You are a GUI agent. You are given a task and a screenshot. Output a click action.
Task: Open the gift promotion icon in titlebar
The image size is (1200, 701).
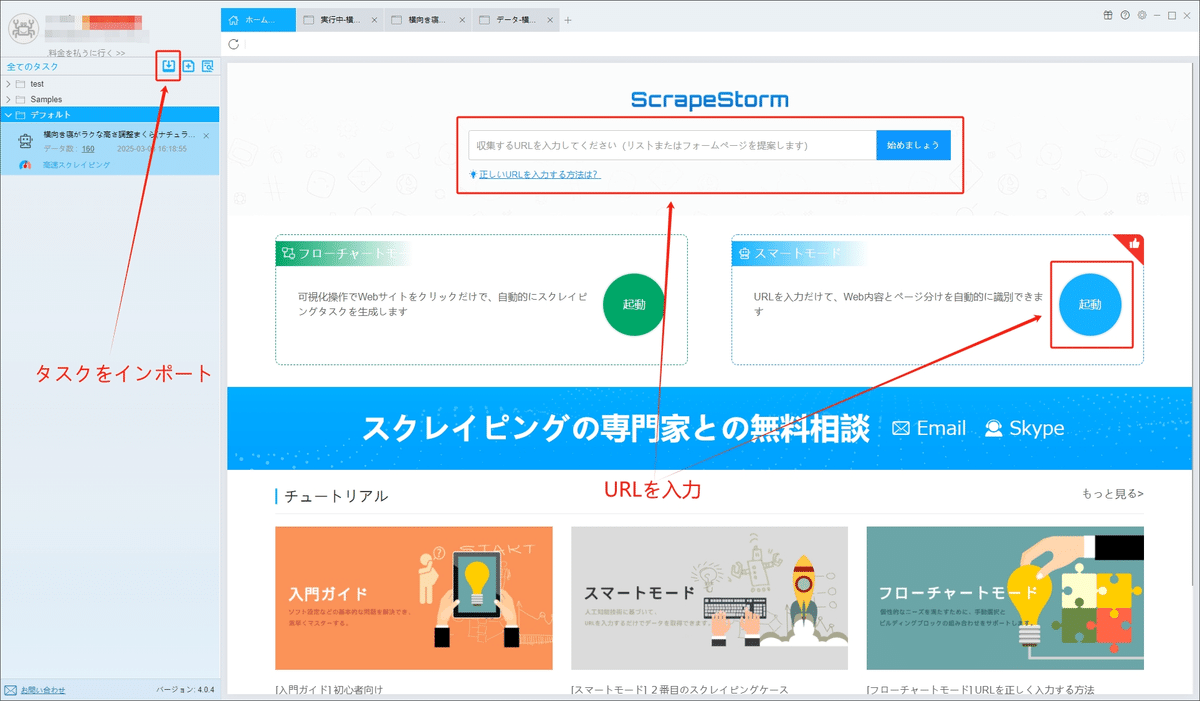pyautogui.click(x=1107, y=15)
